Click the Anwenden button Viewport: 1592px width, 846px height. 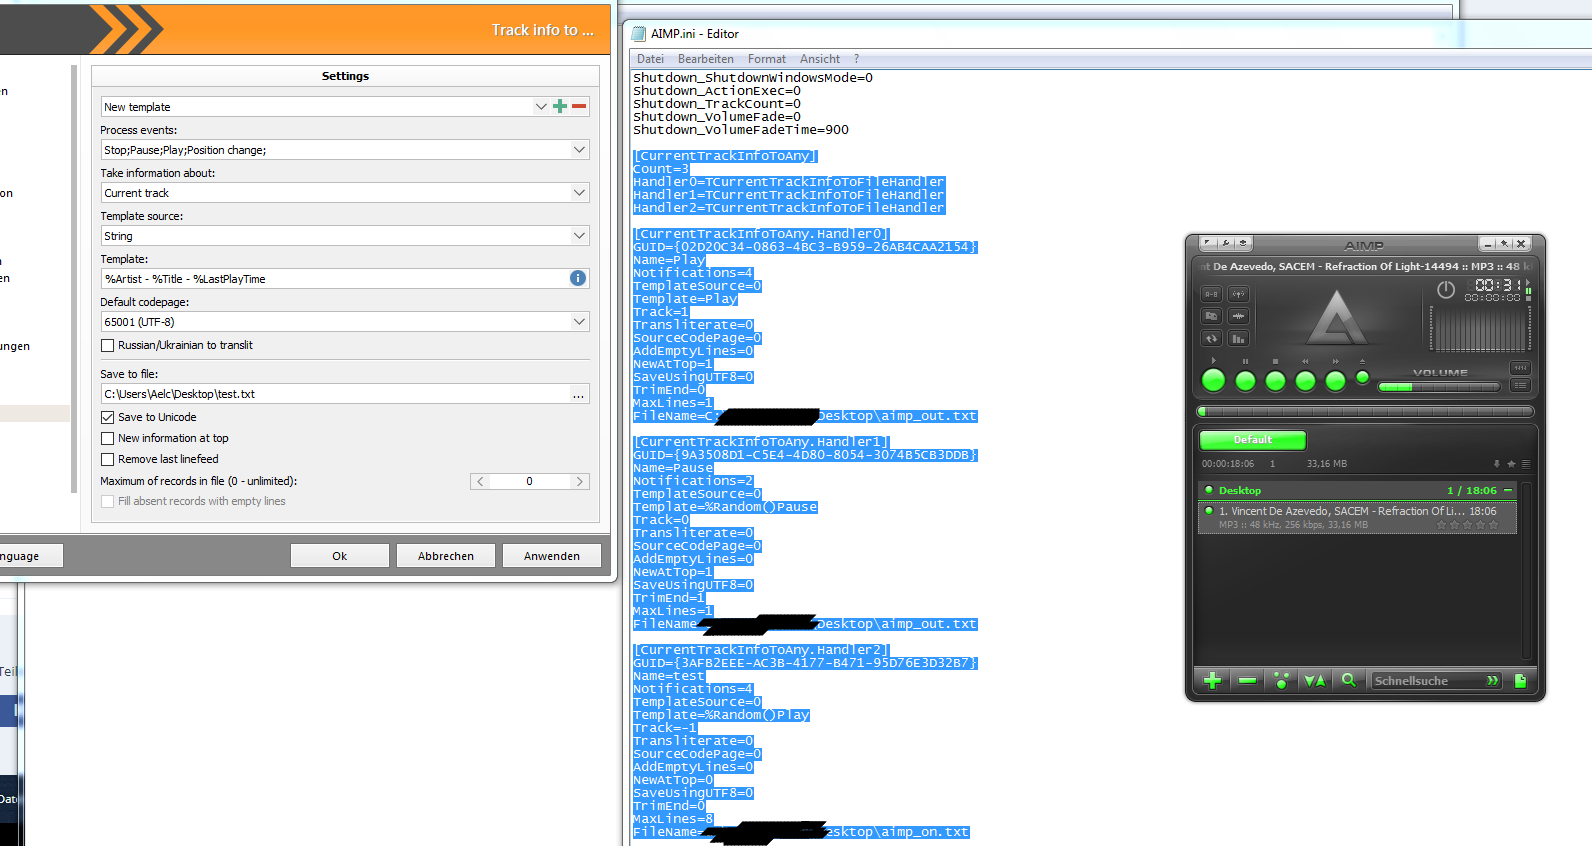pos(551,556)
